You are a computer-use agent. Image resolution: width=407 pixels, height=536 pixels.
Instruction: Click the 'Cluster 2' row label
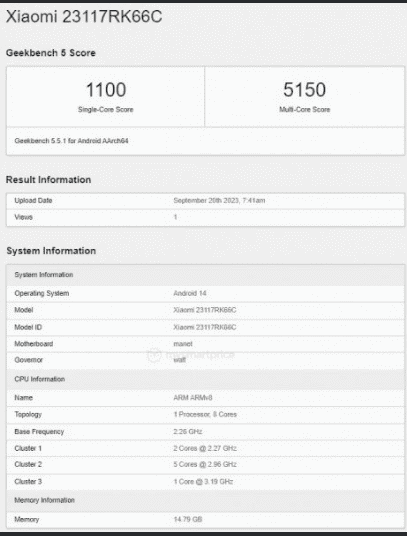click(28, 464)
